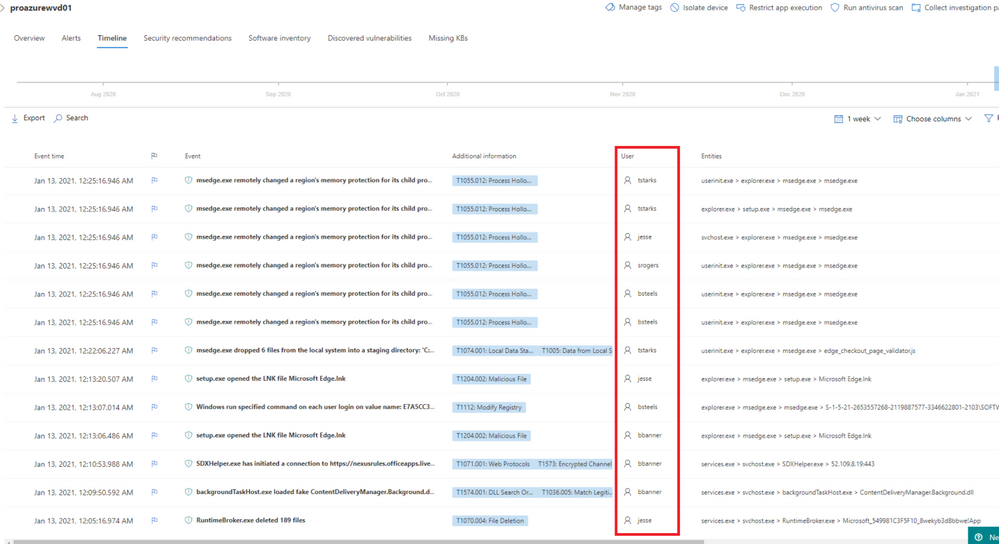Click the T1070.004: File Deletion tag

click(x=490, y=521)
